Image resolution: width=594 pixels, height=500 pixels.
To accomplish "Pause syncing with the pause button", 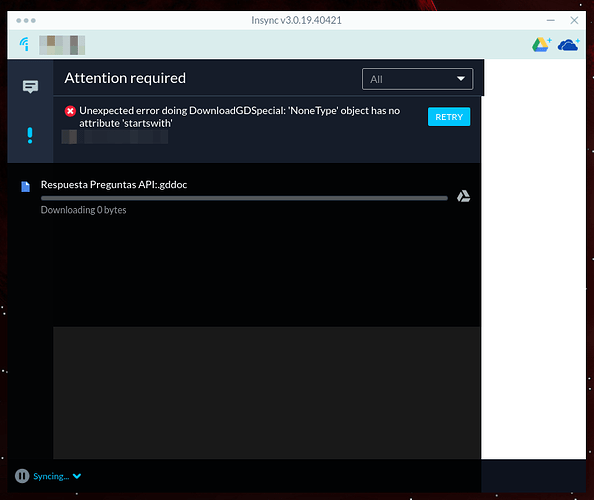I will click(x=22, y=476).
